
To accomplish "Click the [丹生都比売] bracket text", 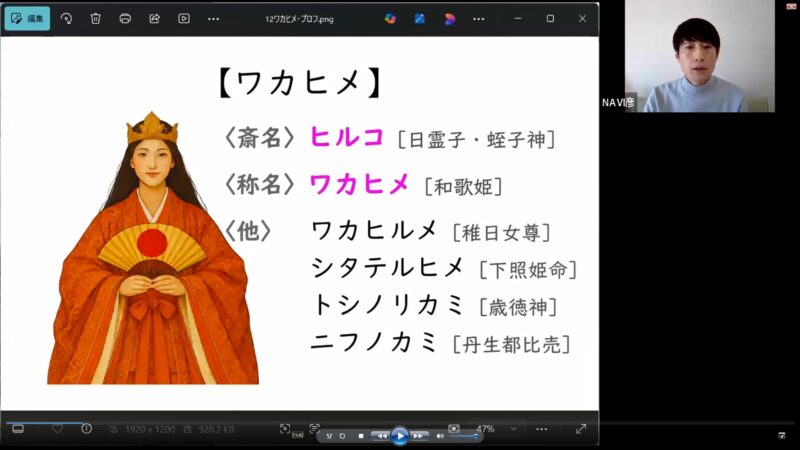I will pyautogui.click(x=512, y=345).
